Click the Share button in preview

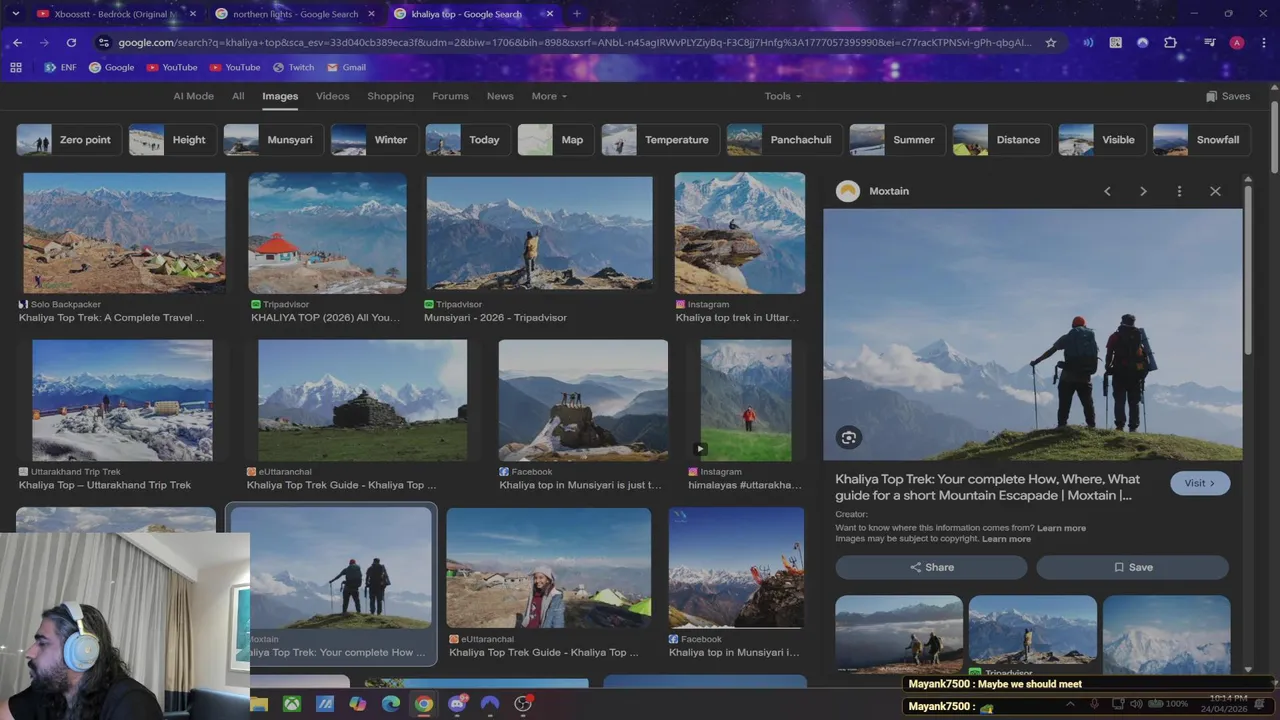coord(931,567)
